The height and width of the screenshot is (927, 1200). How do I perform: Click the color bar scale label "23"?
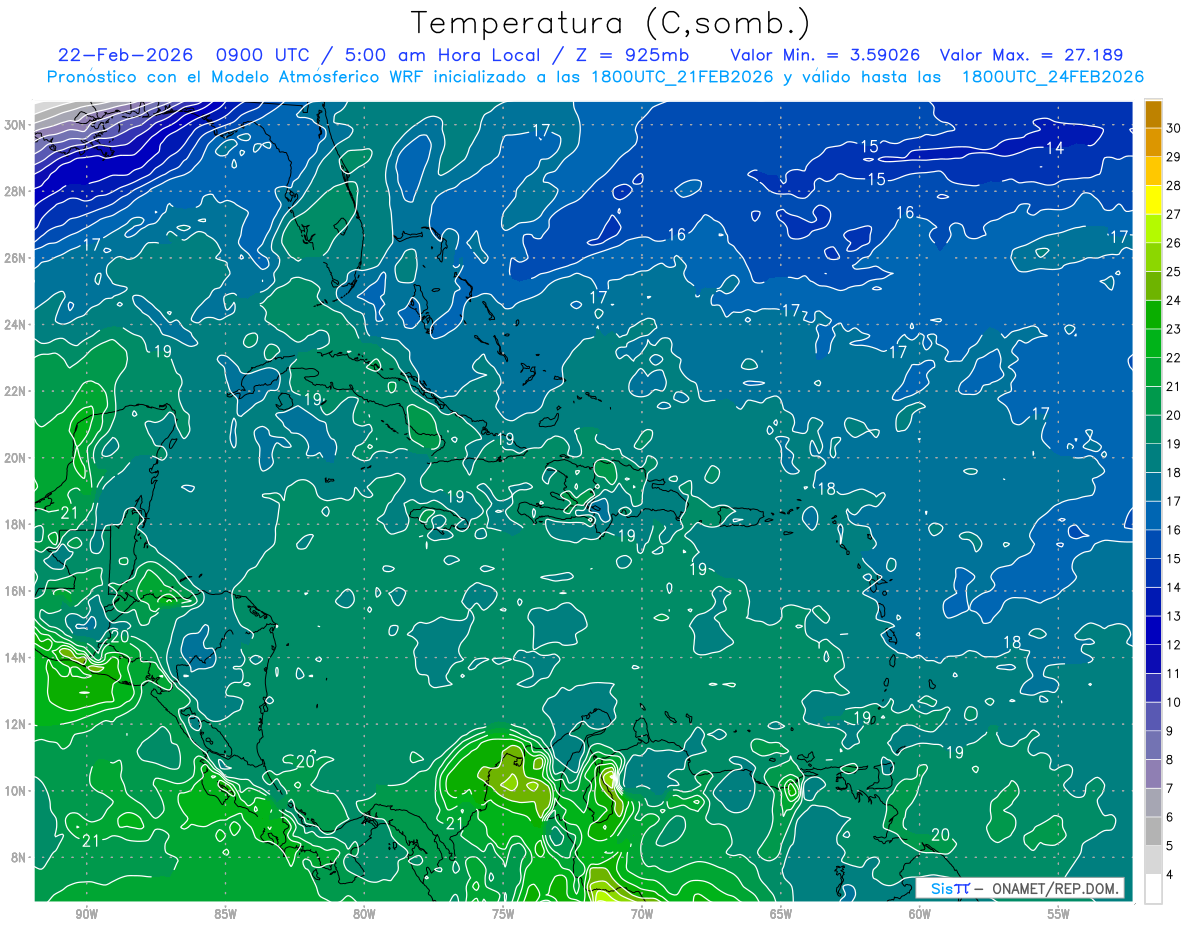(1174, 329)
